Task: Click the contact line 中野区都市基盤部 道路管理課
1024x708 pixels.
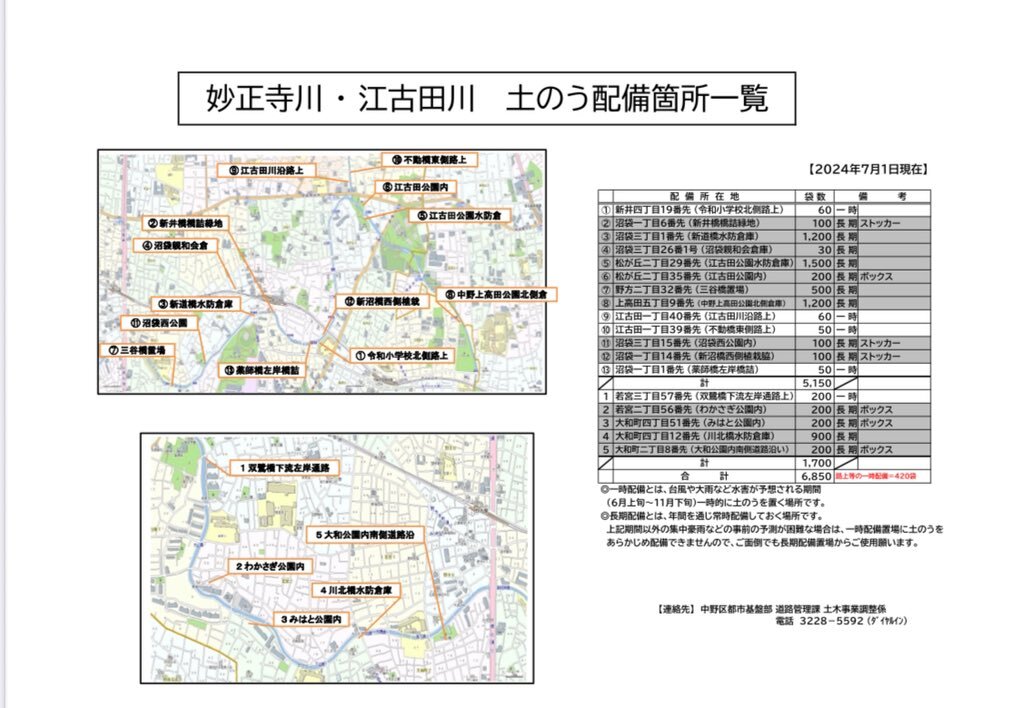Action: tap(773, 609)
